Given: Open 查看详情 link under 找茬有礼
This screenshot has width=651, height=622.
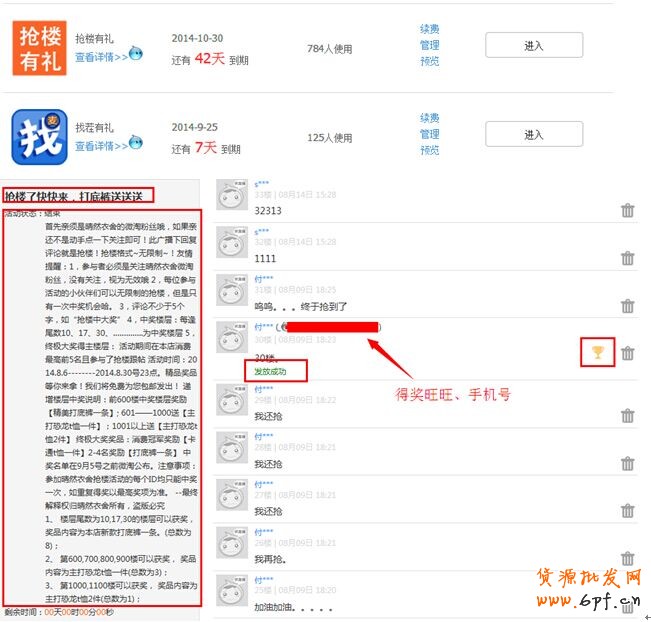Looking at the screenshot, I should pos(101,146).
